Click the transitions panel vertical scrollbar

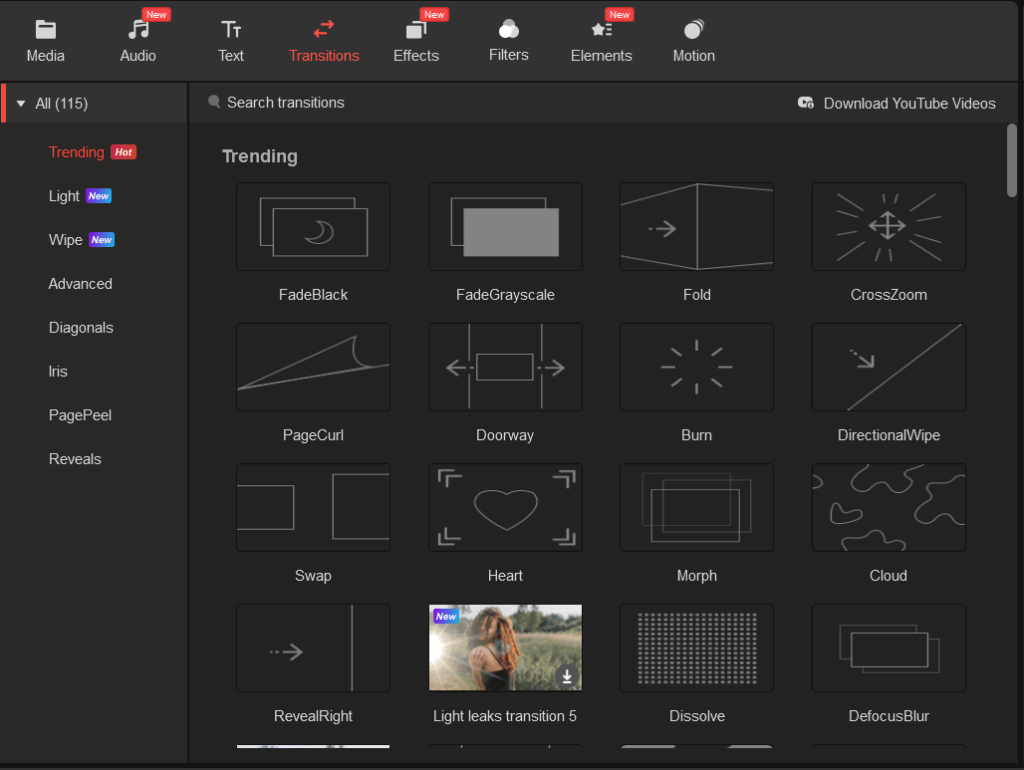coord(1012,161)
